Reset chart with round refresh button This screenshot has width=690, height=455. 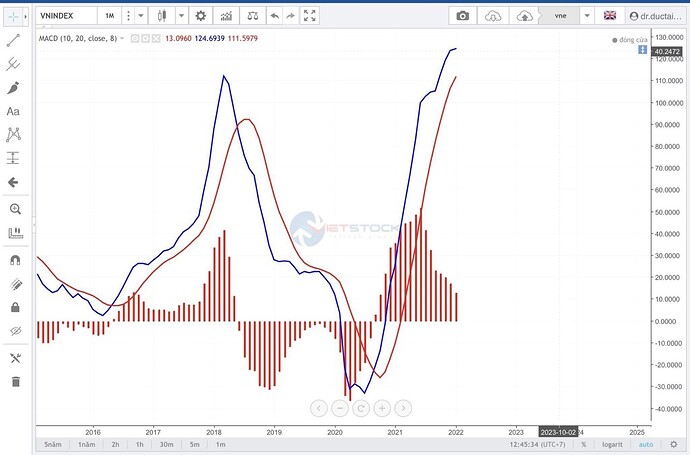[361, 408]
